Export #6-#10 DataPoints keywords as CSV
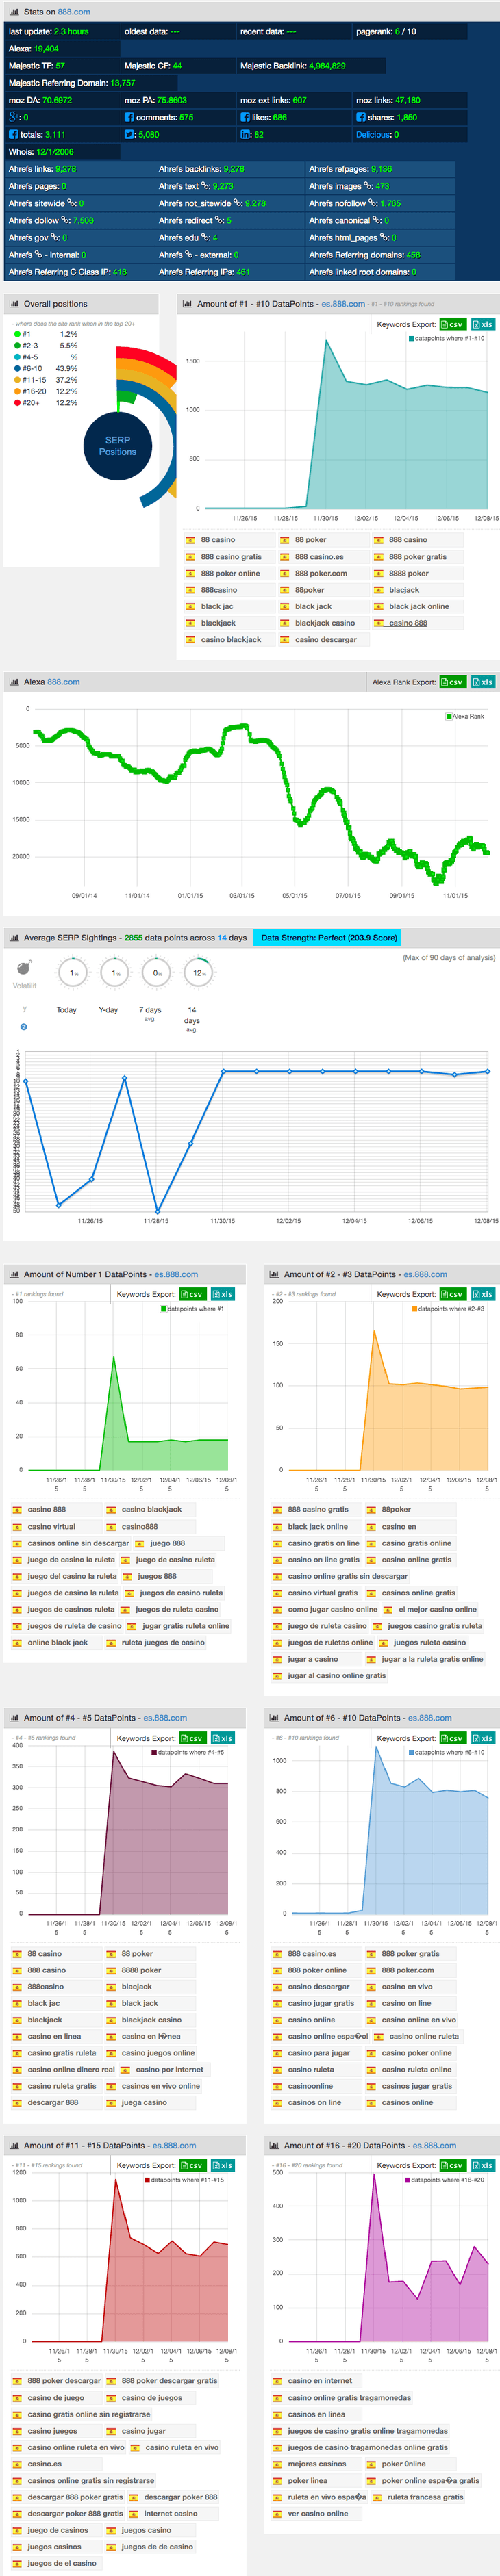This screenshot has width=500, height=2576. point(453,1738)
